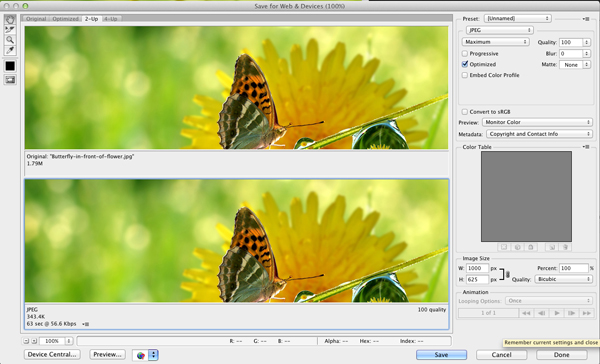Click the gray Color Table area
Viewport: 600px width, 364px height.
(x=526, y=196)
